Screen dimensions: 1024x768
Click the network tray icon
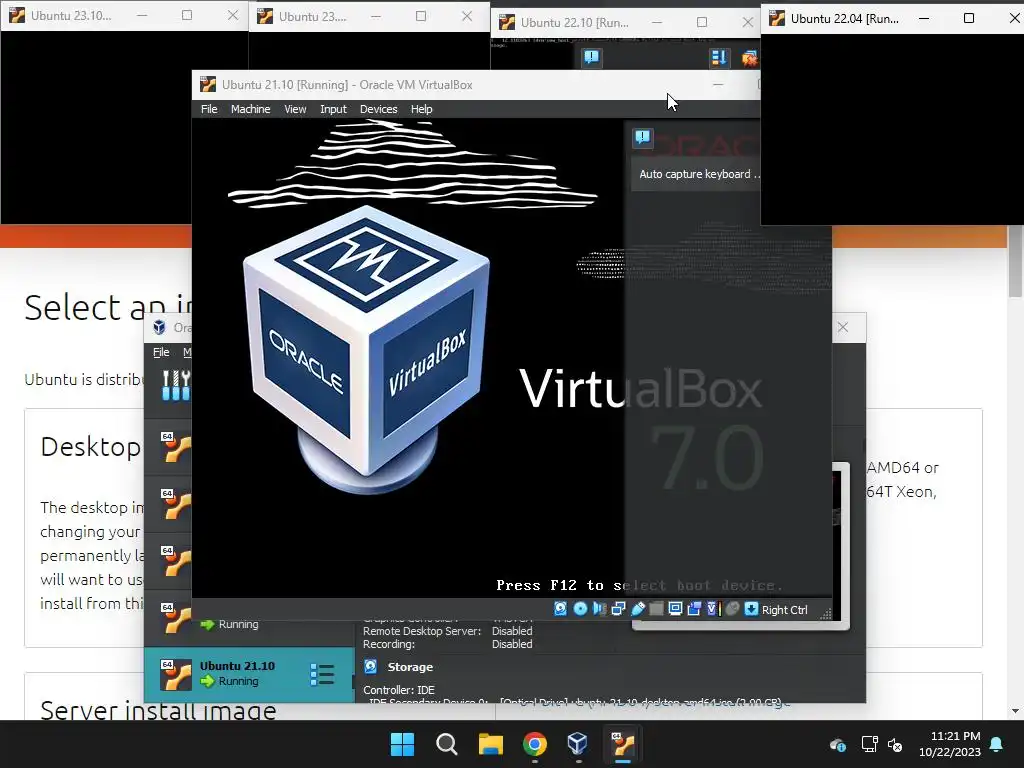coord(869,744)
